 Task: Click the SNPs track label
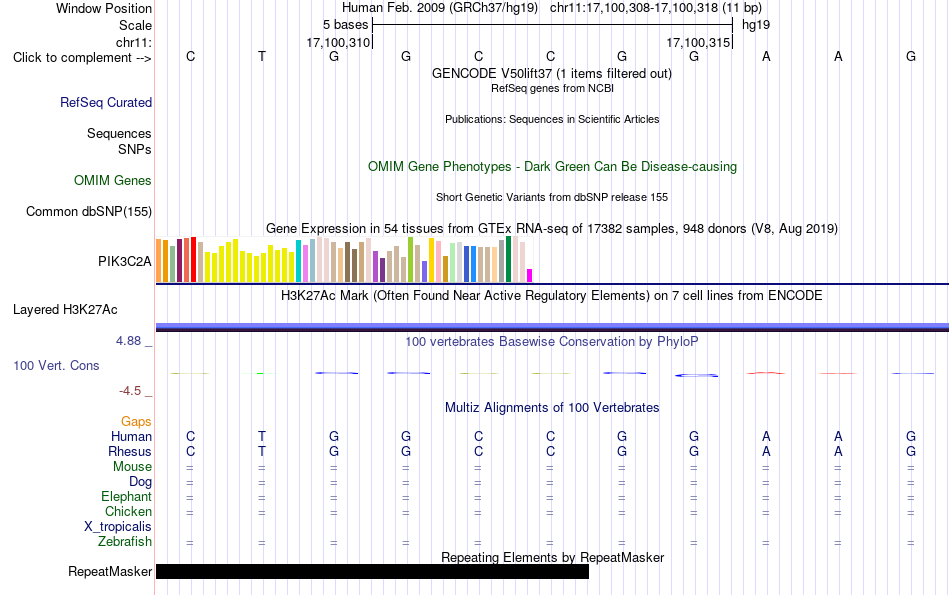[x=135, y=149]
